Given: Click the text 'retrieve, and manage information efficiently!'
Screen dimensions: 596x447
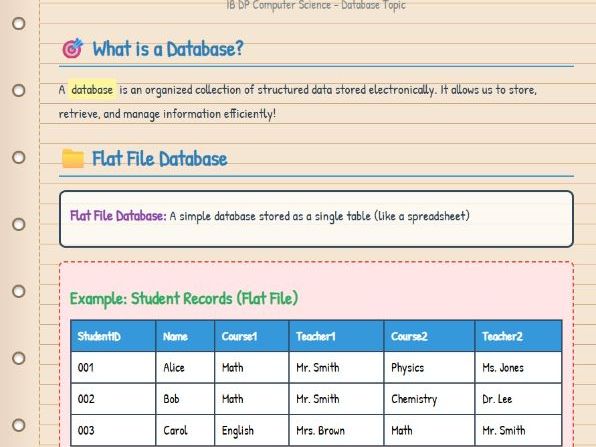Looking at the screenshot, I should [x=167, y=114].
